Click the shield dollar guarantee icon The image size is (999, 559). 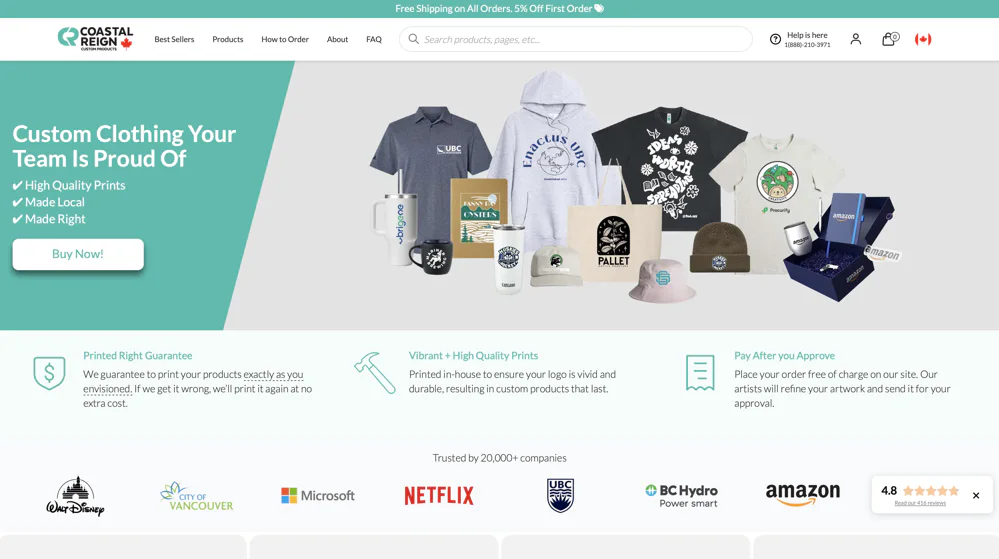[x=49, y=373]
